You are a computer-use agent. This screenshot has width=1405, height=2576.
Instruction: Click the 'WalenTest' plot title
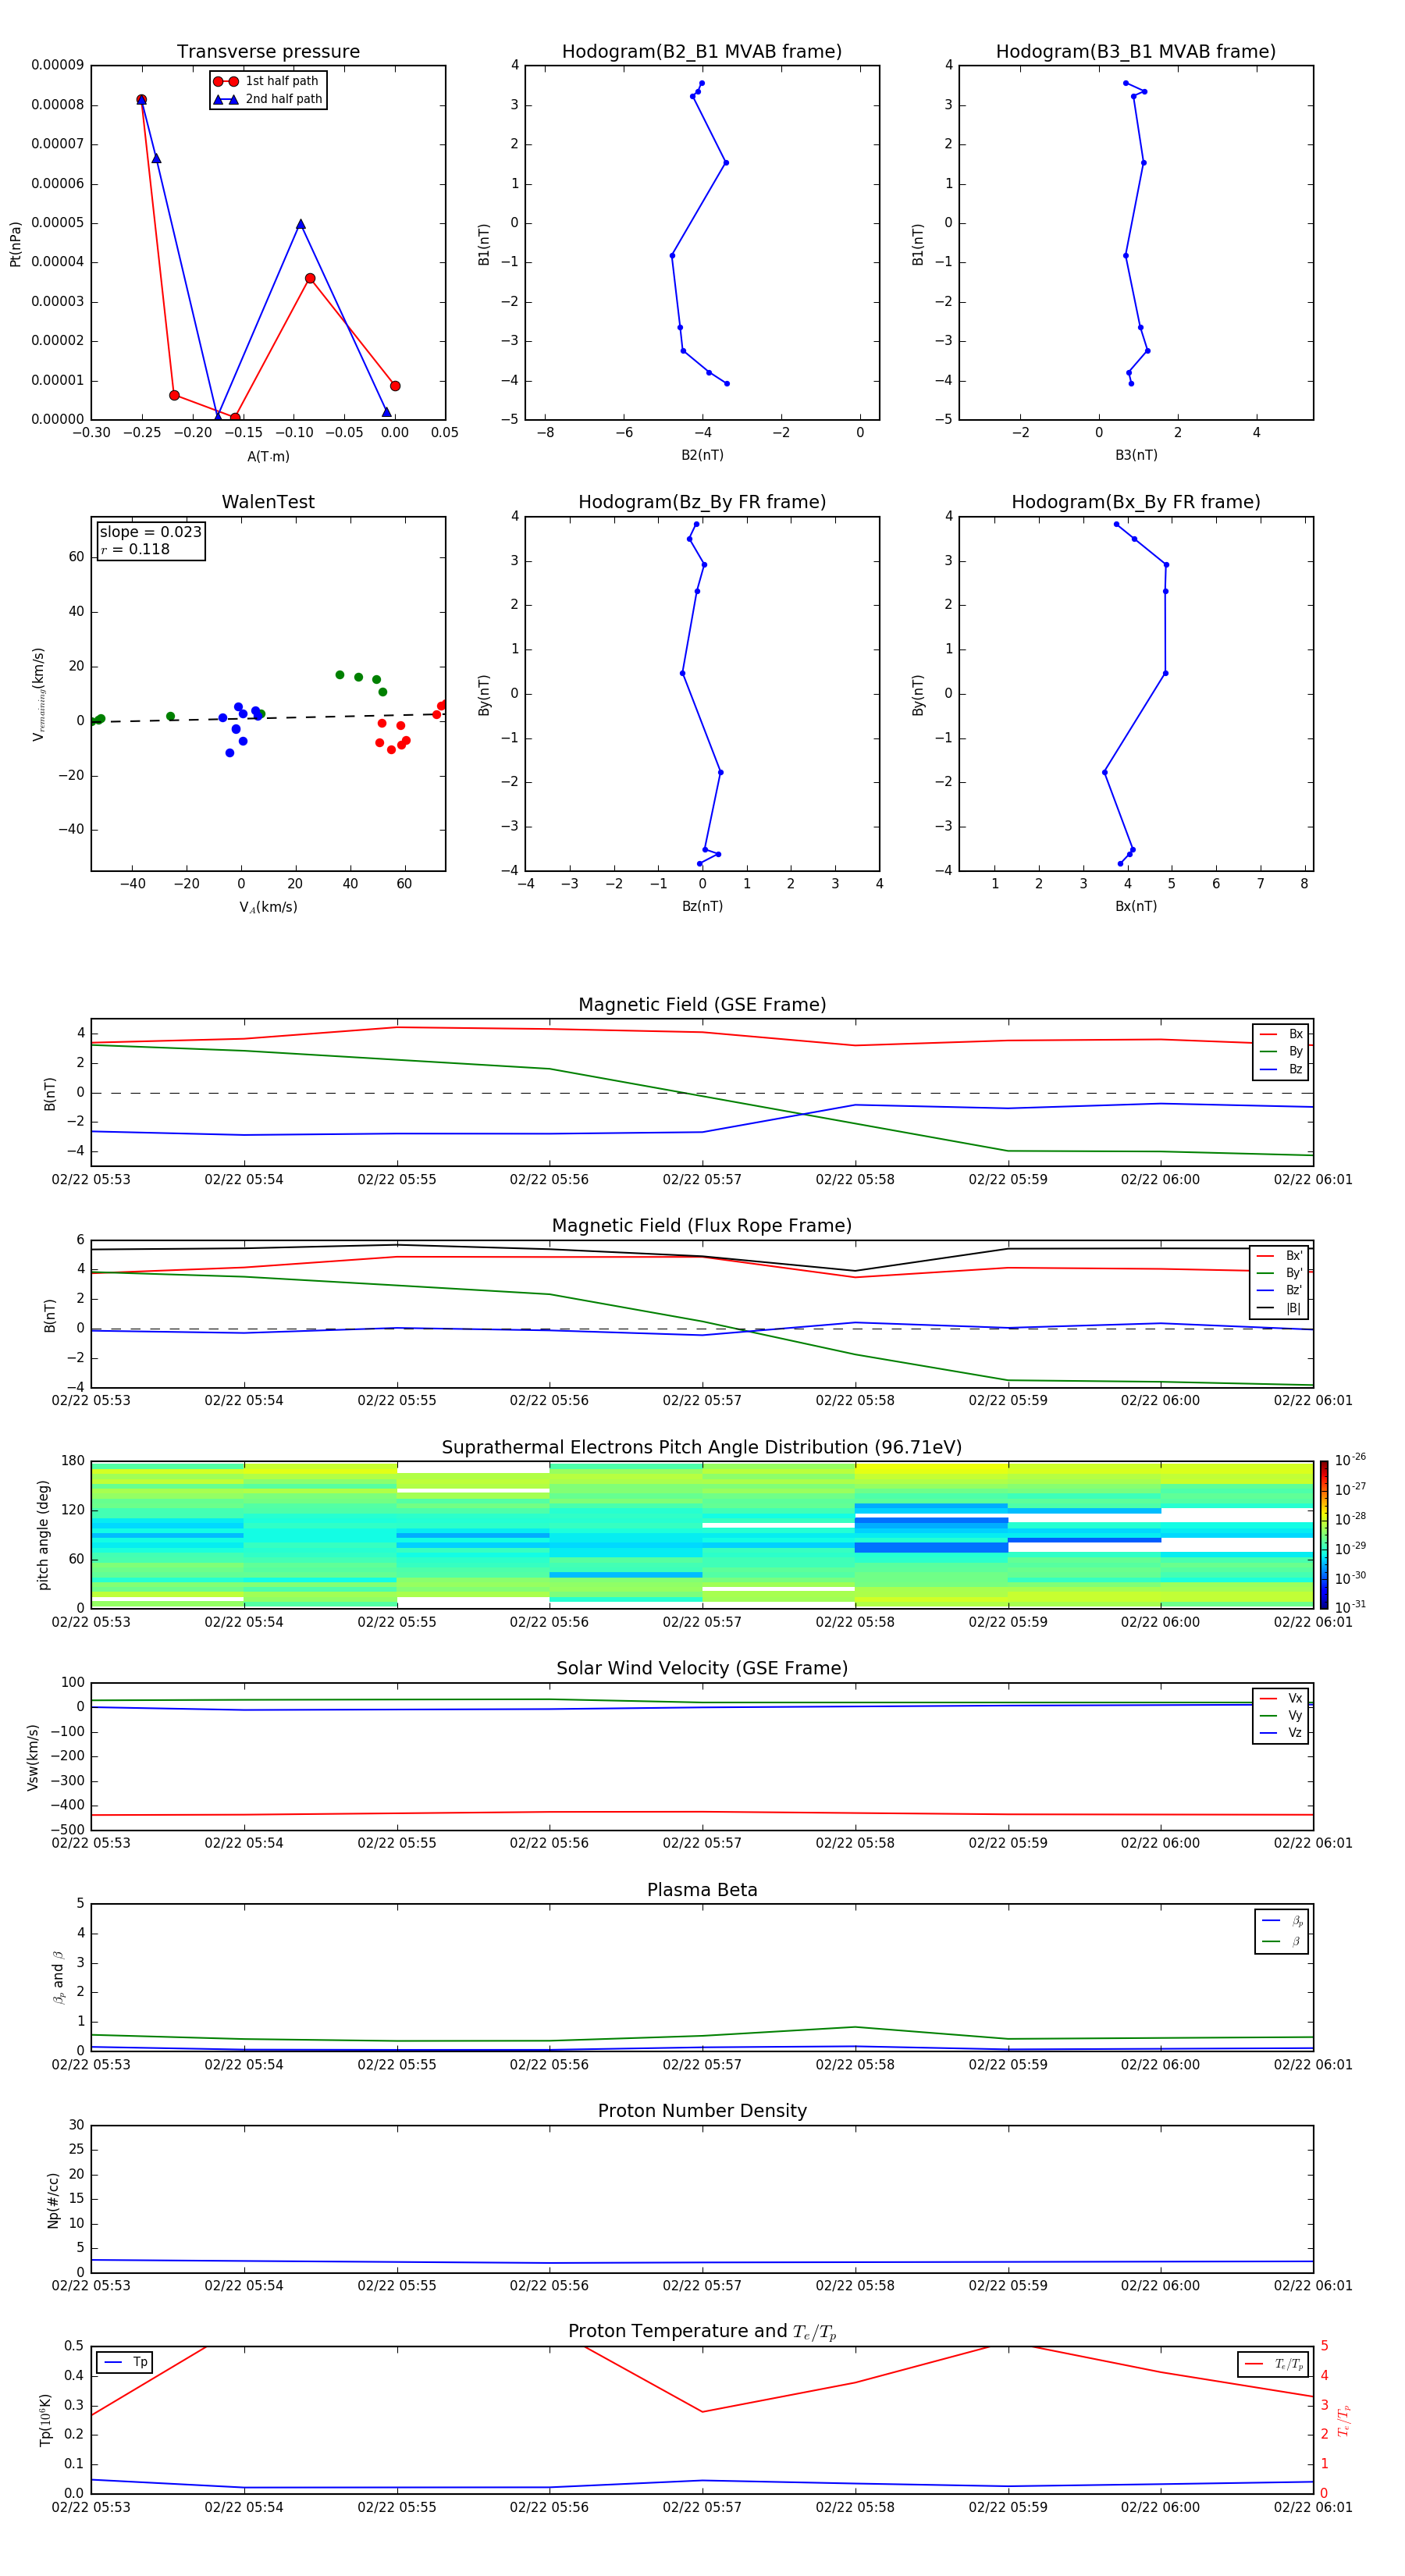pyautogui.click(x=268, y=502)
